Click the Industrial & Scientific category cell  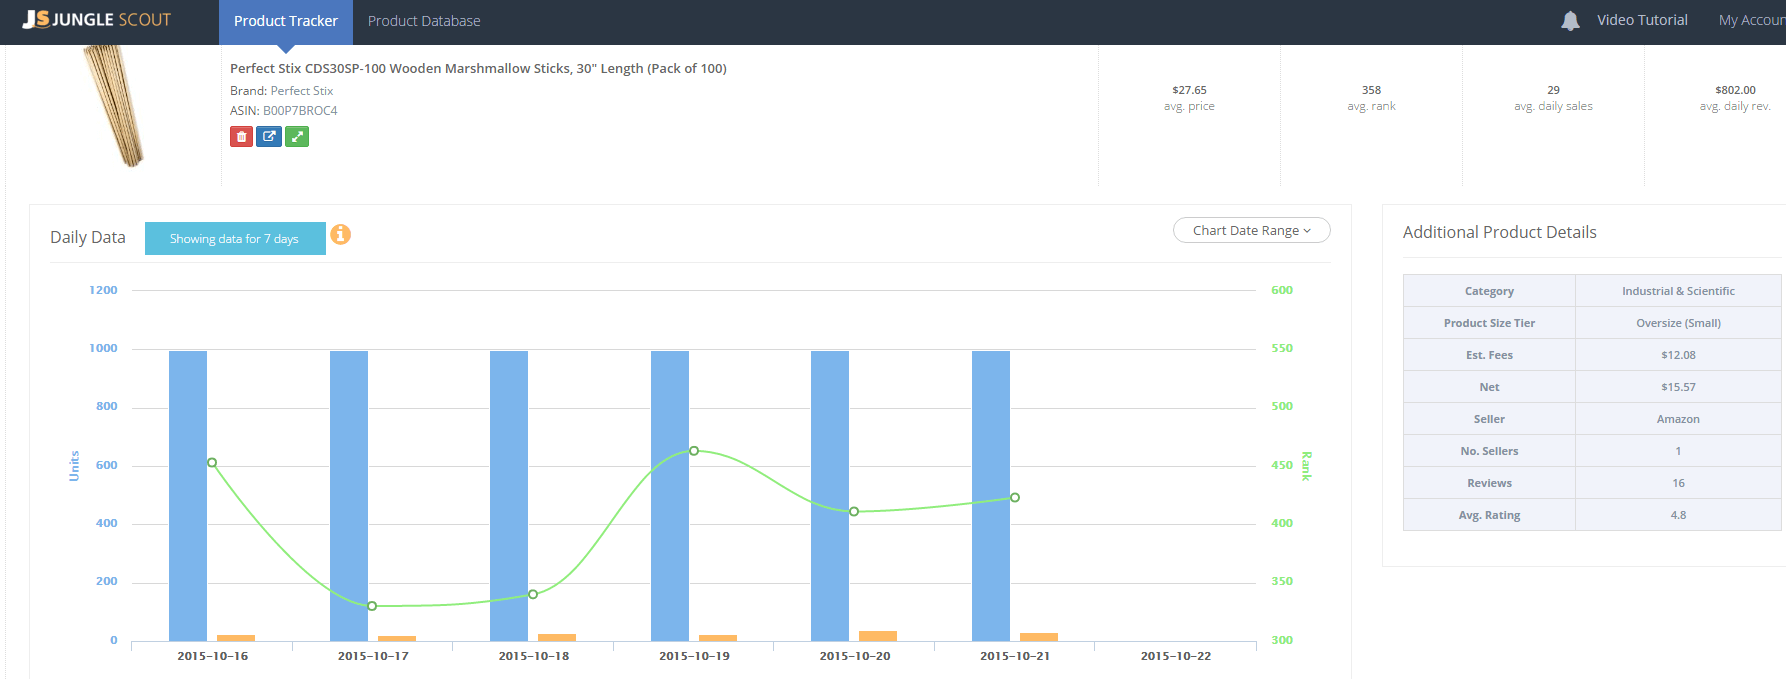coord(1678,291)
